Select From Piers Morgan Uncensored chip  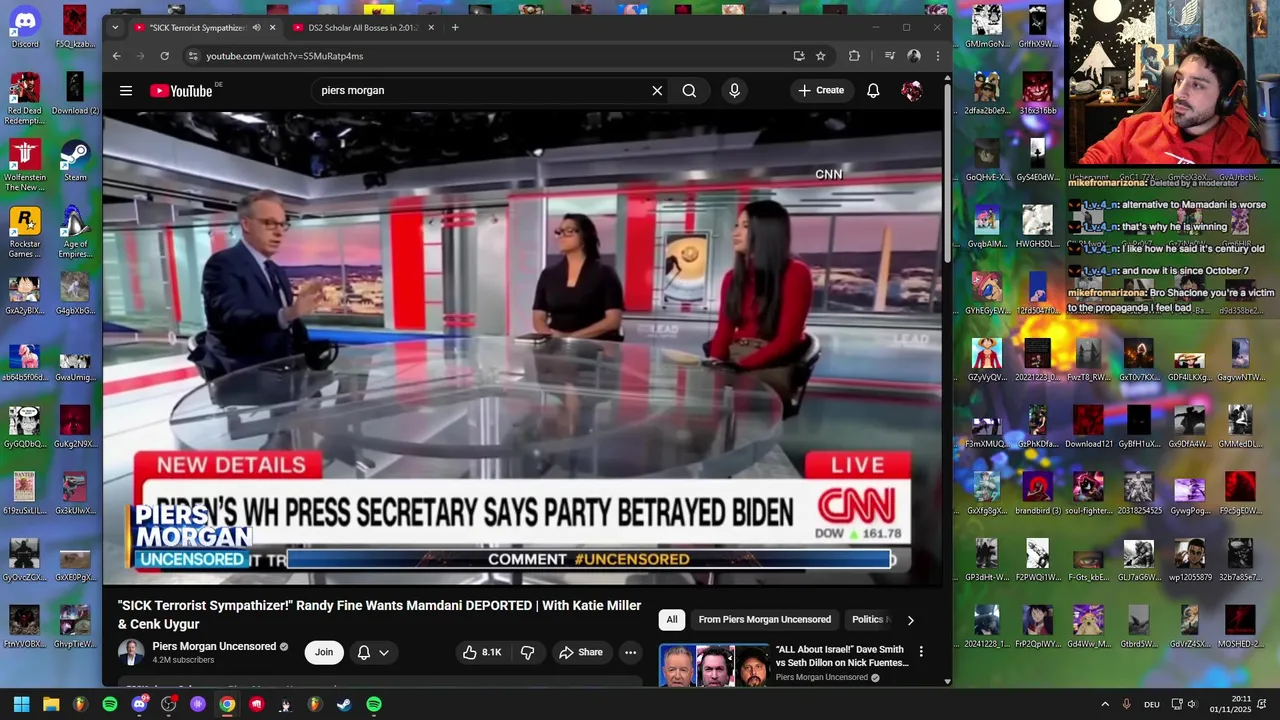(x=765, y=620)
